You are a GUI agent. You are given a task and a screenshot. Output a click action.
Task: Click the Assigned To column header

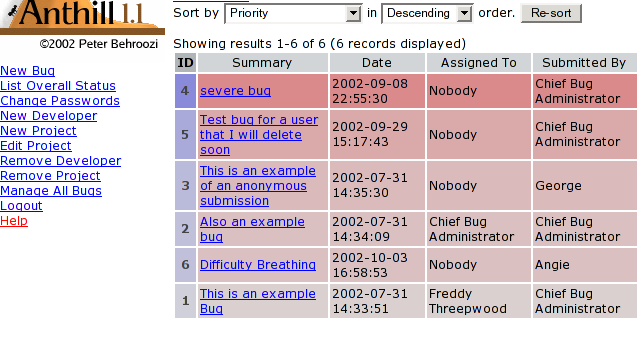coord(479,62)
